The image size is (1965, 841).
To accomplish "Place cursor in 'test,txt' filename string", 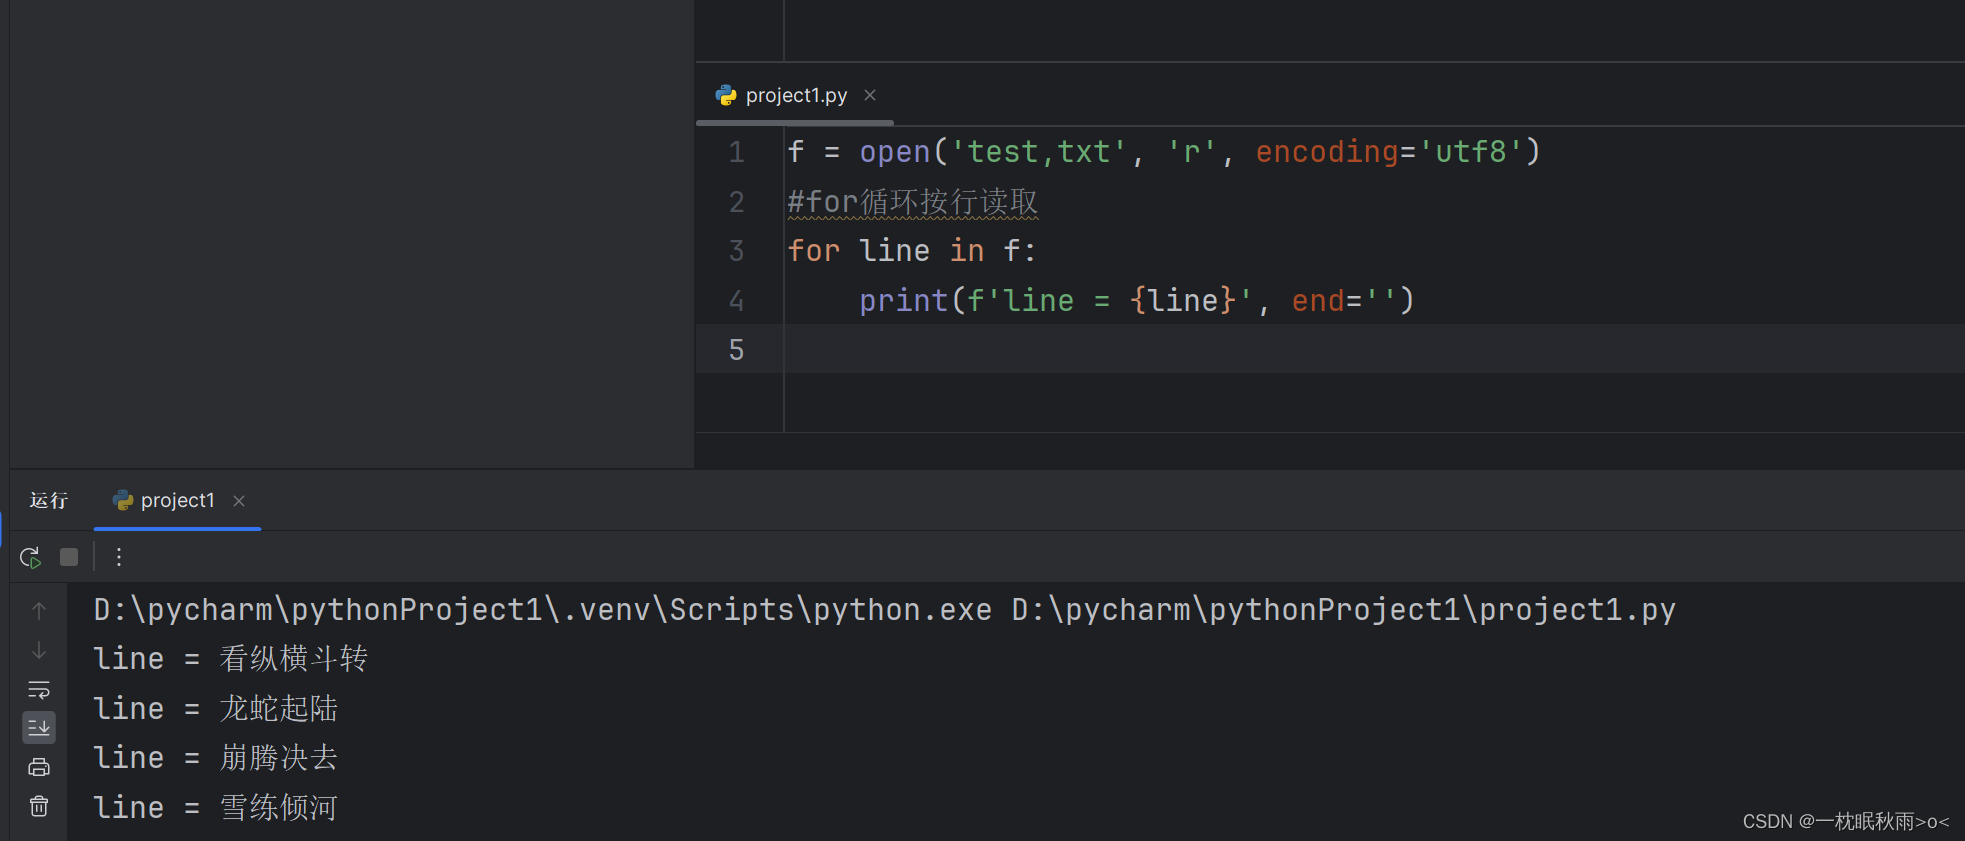I will click(1039, 152).
